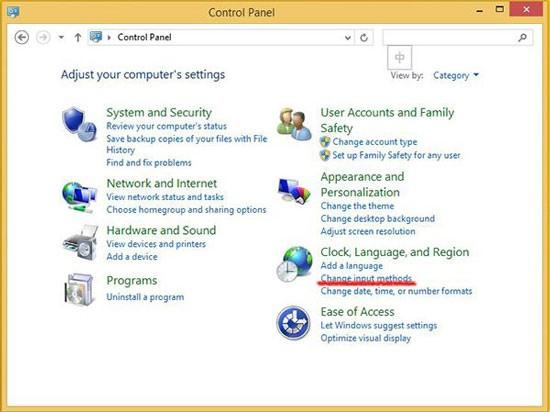Click Set up Family Safety for any user

click(396, 155)
